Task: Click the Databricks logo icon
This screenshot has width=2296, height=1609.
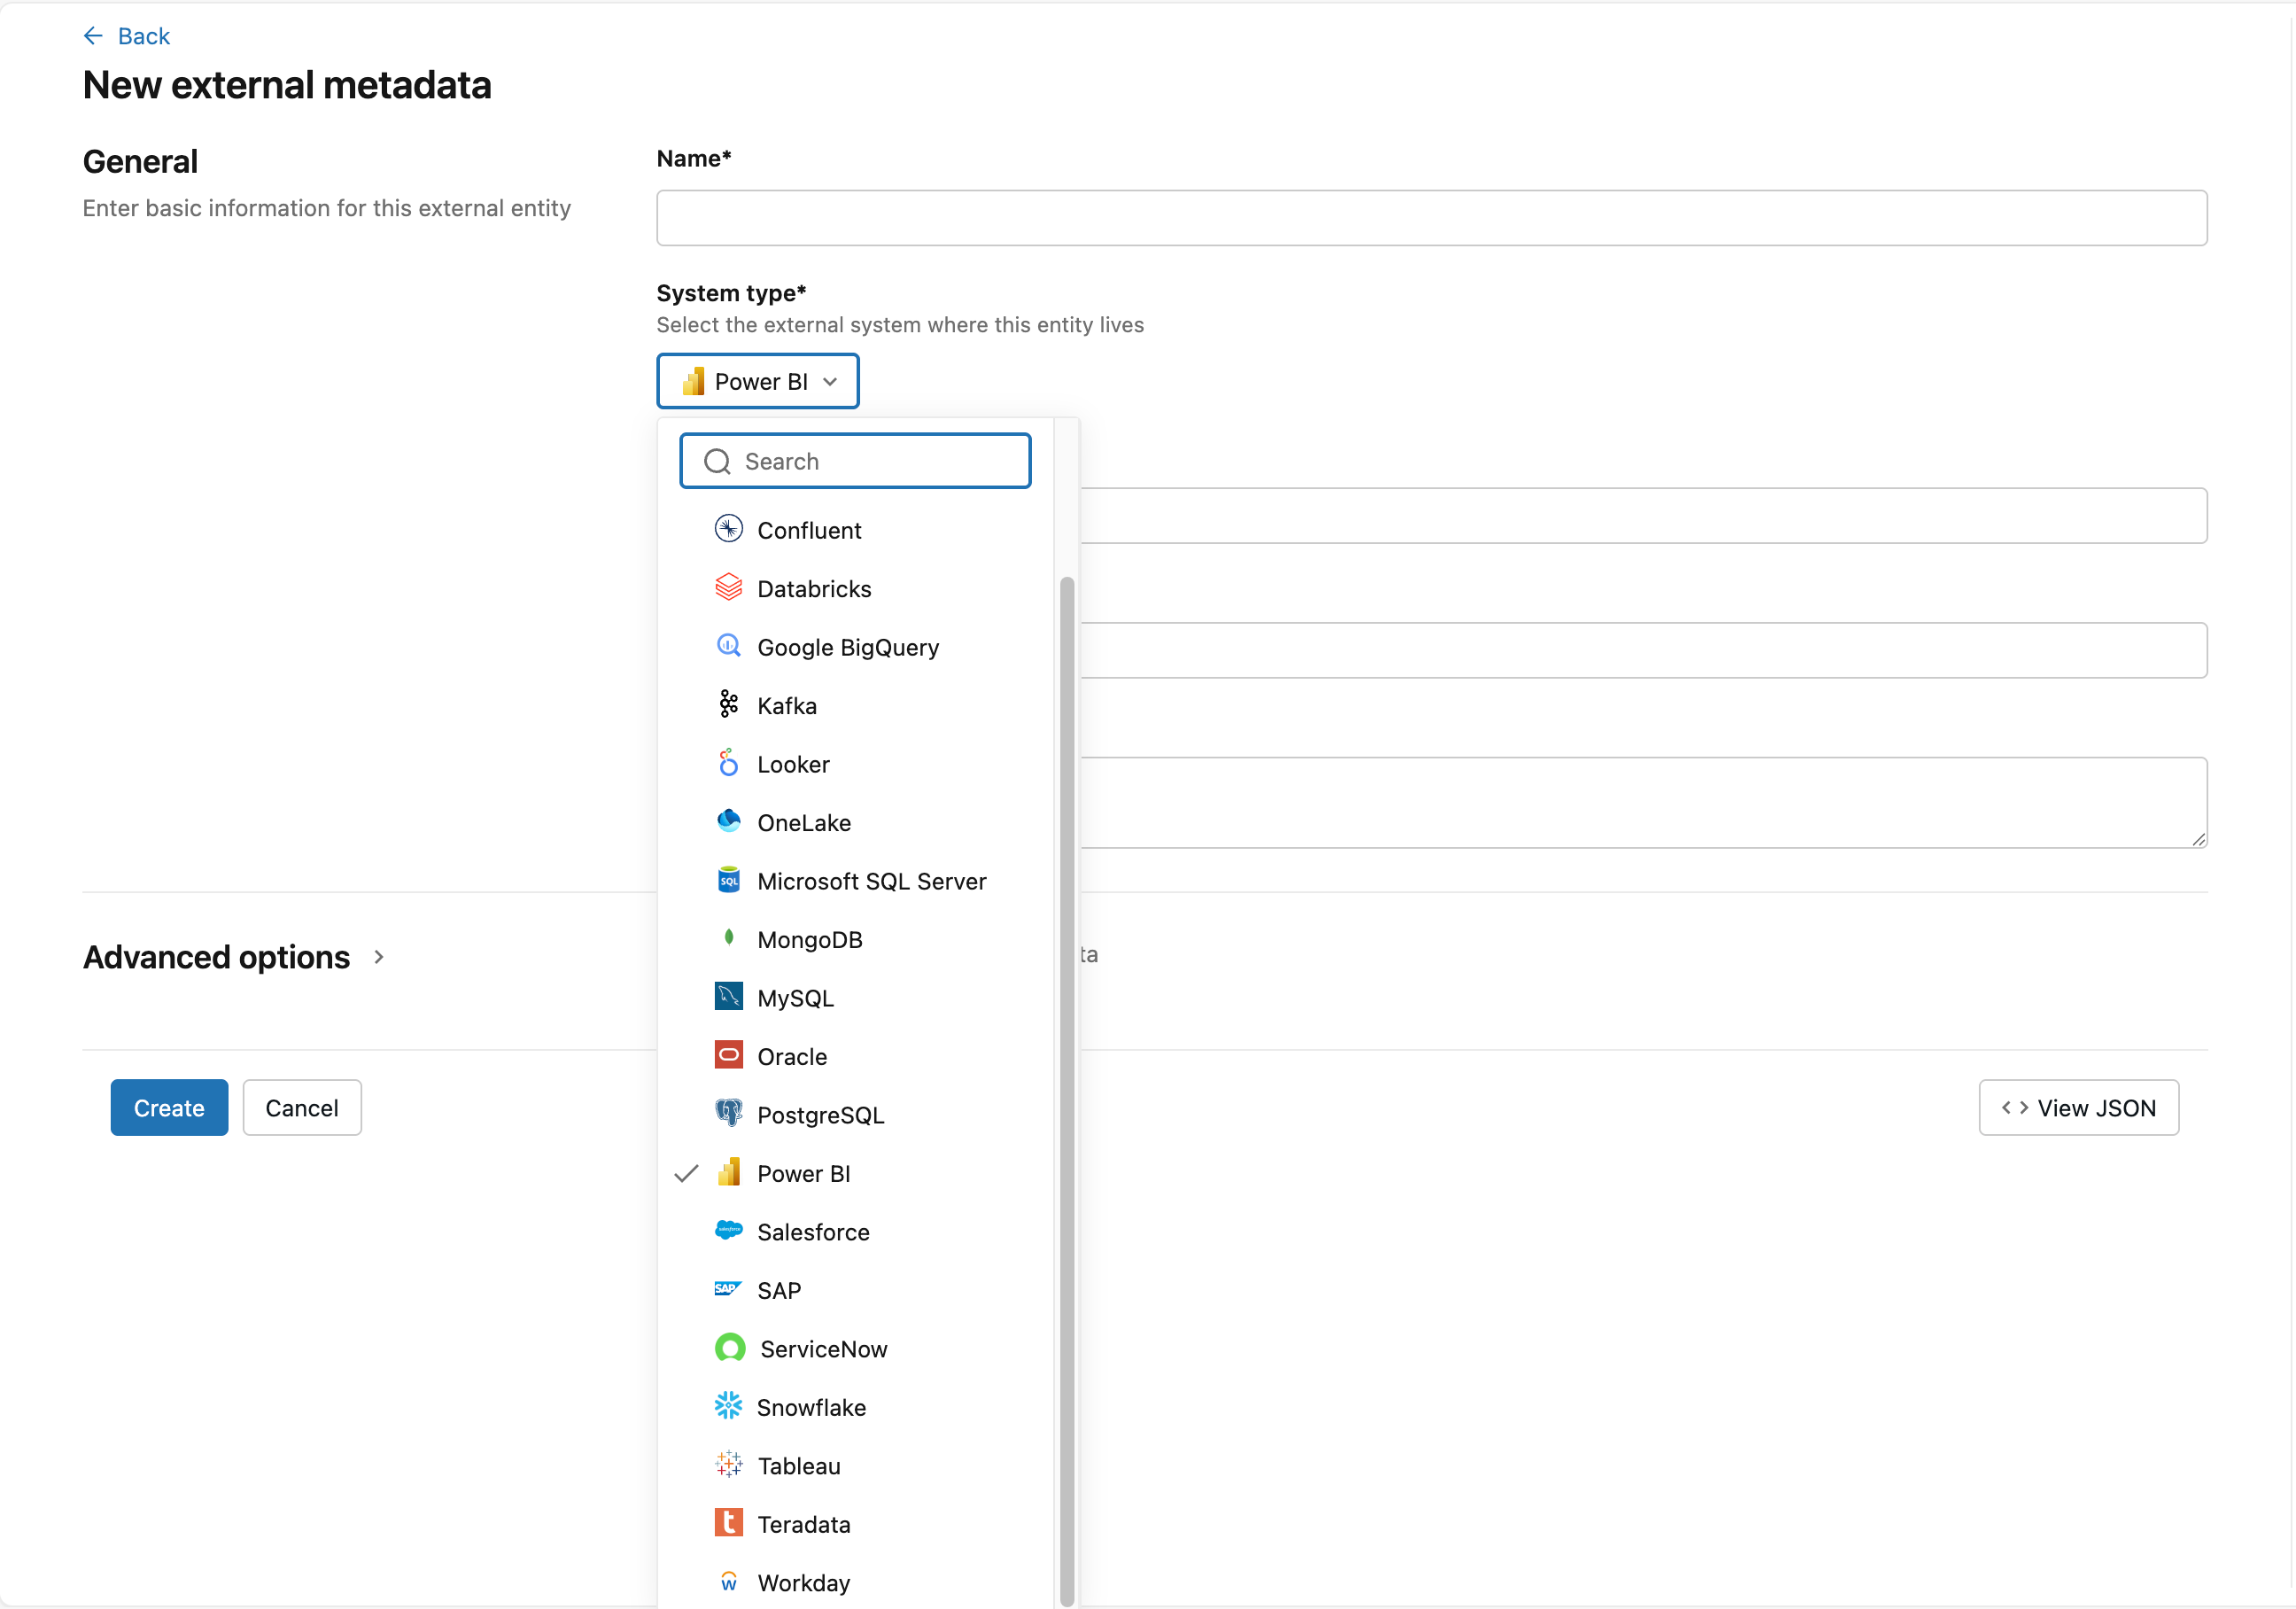Action: [x=728, y=587]
